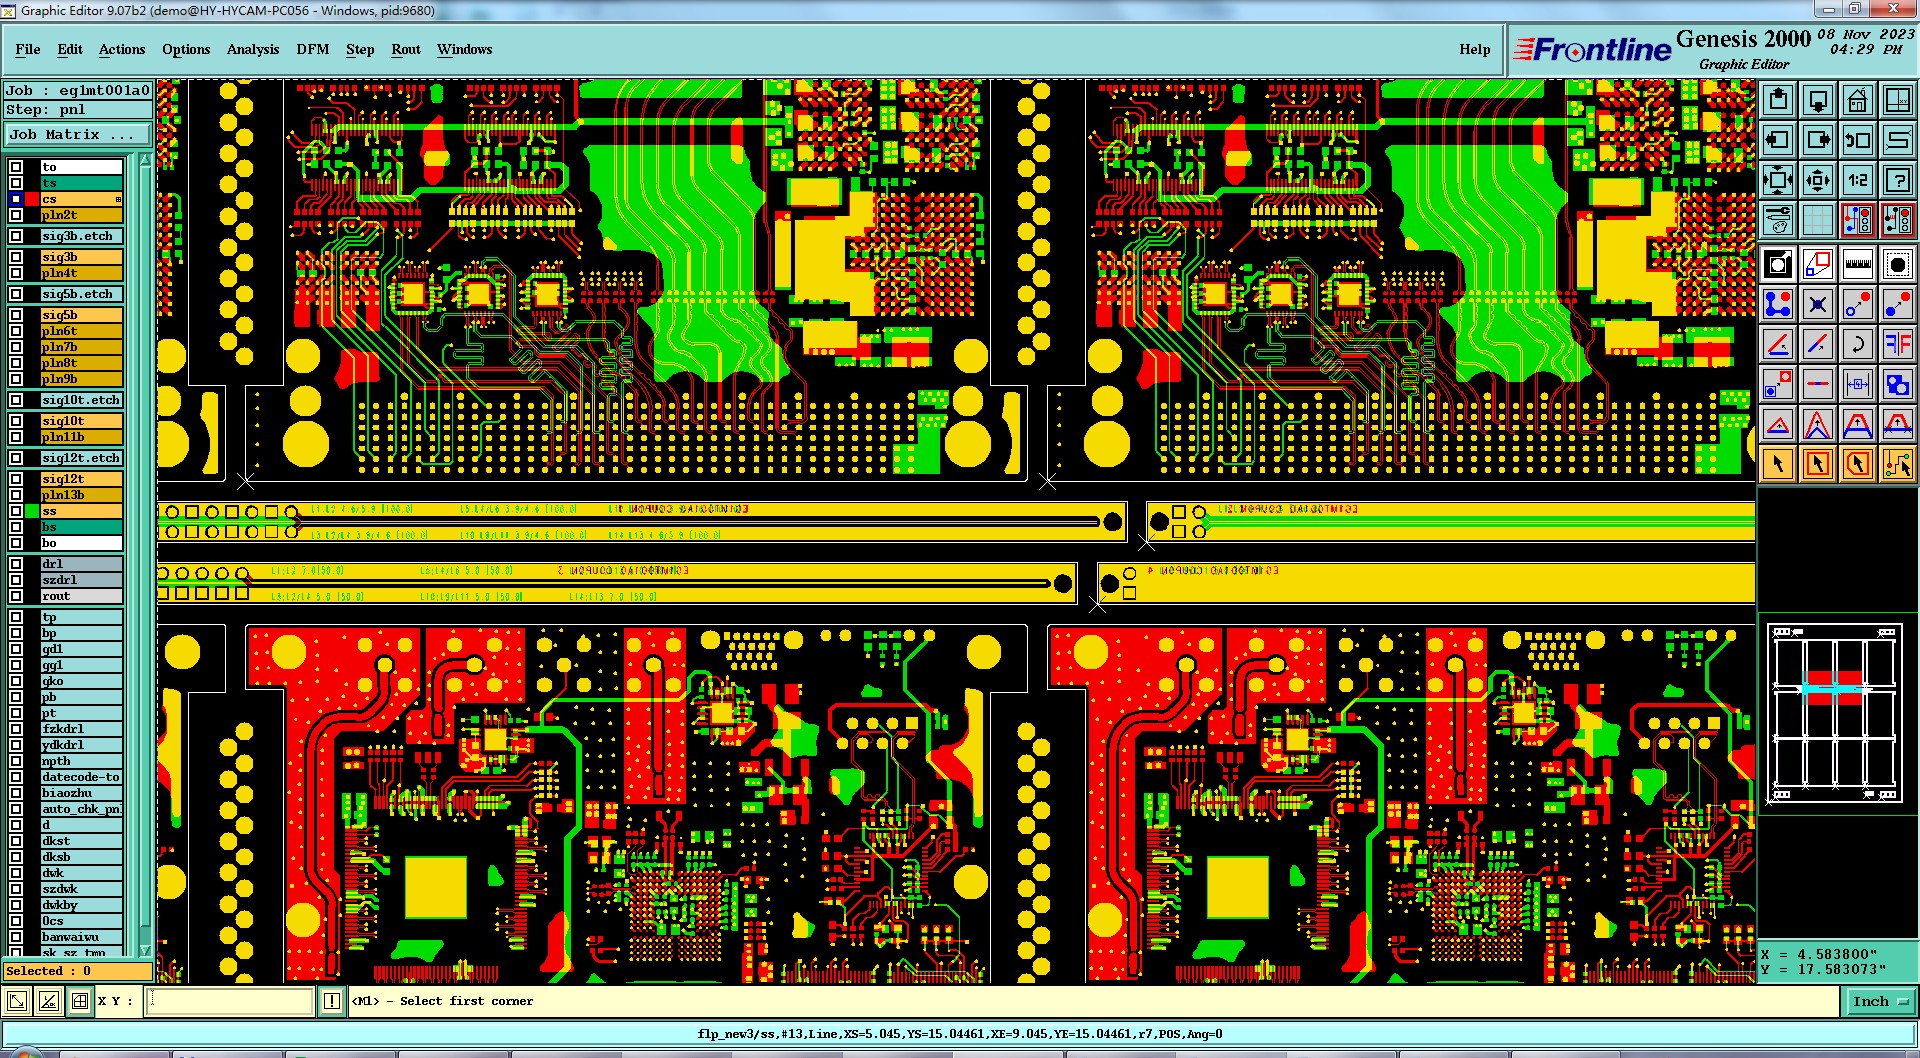This screenshot has height=1058, width=1920.
Task: Click the rotate arrow tool icon
Action: click(x=1858, y=344)
